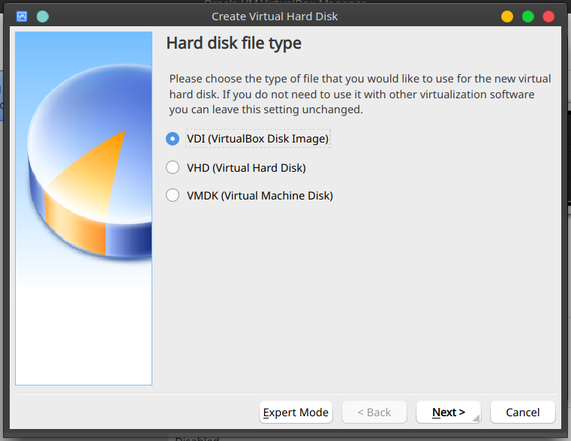The height and width of the screenshot is (441, 571).
Task: Switch to Expert Mode
Action: [x=296, y=412]
